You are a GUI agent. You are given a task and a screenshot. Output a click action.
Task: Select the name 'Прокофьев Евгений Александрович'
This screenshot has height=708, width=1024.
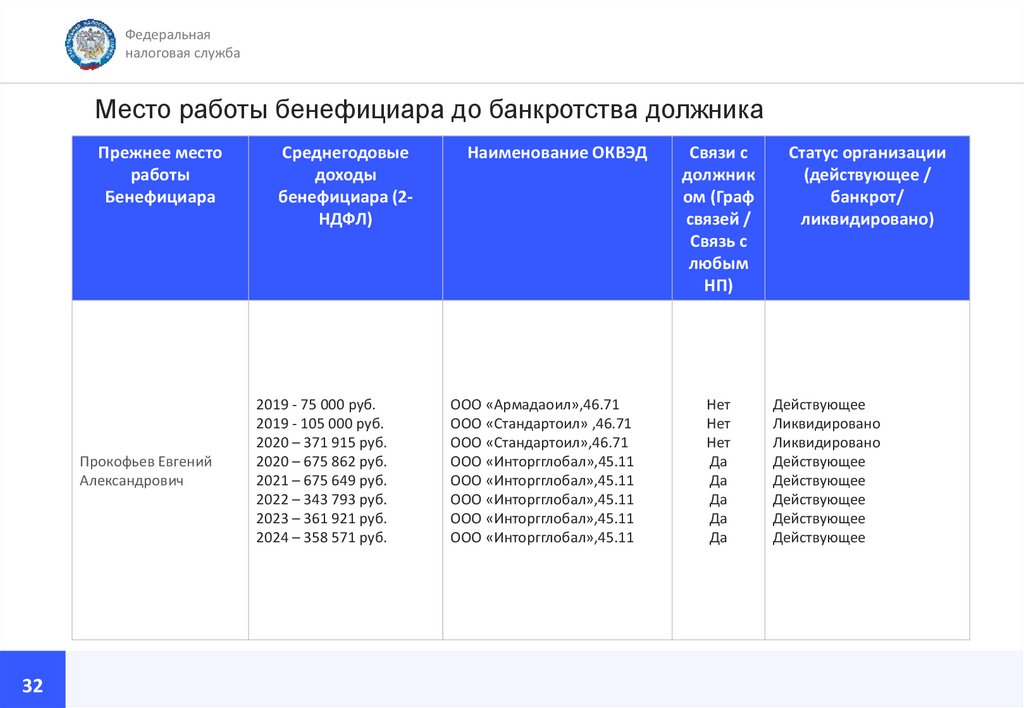click(x=146, y=471)
